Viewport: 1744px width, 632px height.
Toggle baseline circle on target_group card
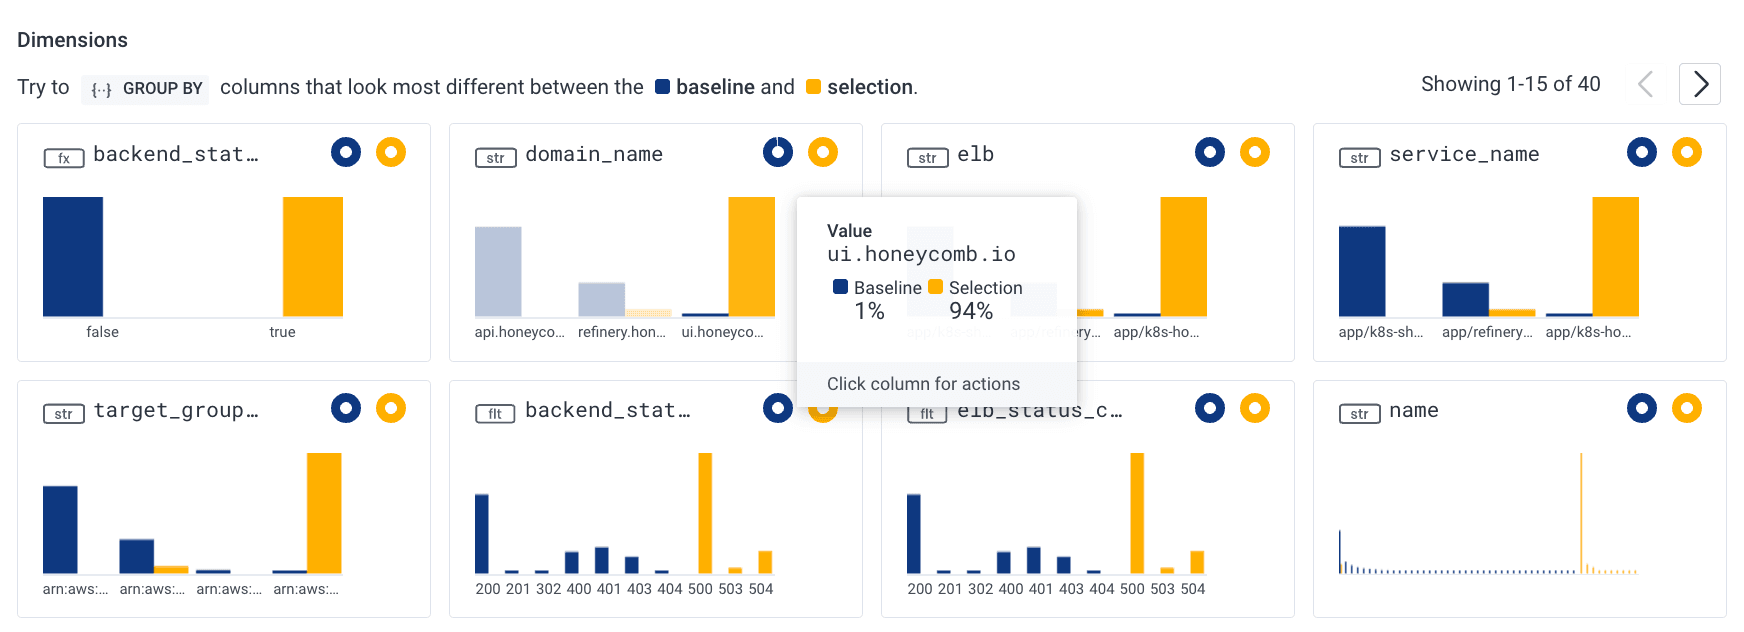pyautogui.click(x=345, y=408)
